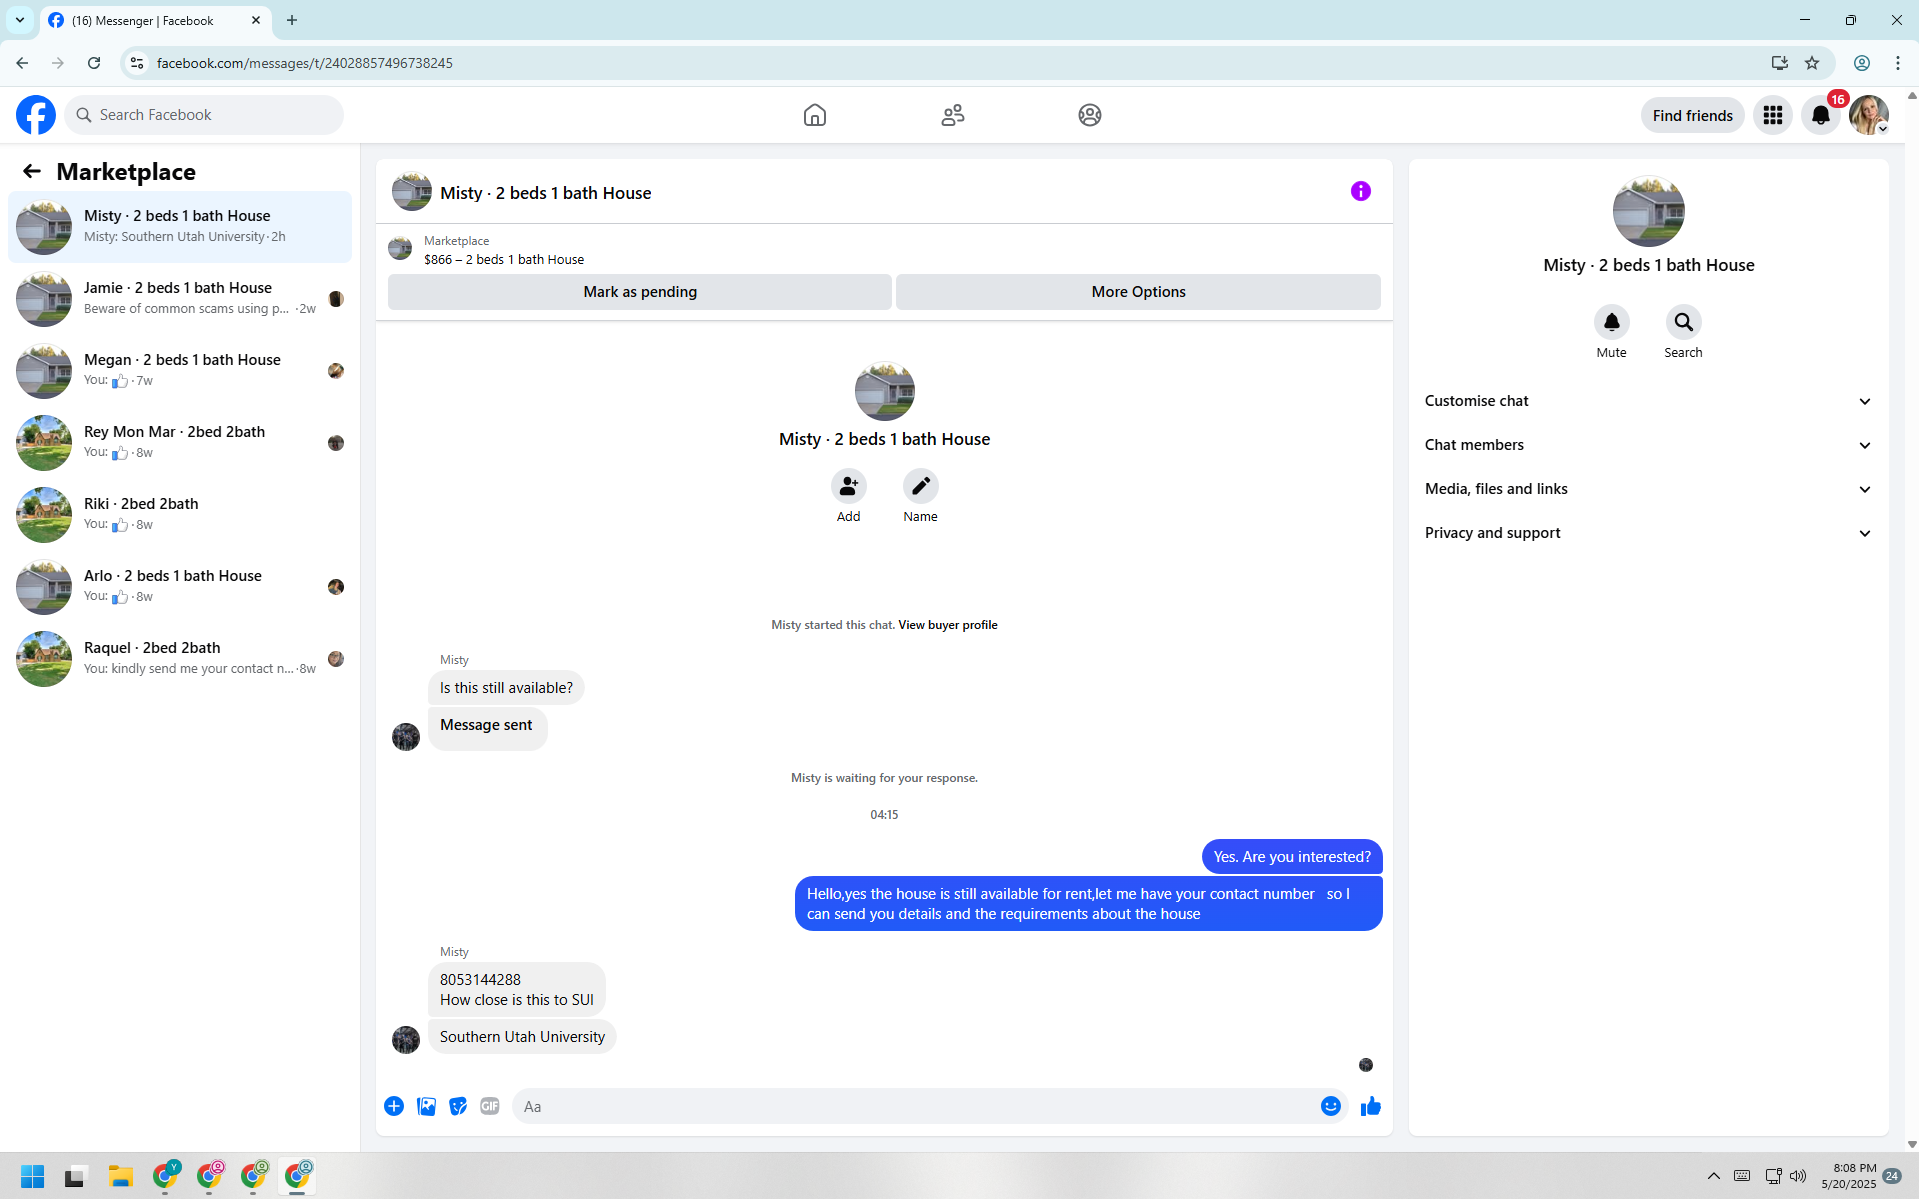Open Chrome profile icon in toolbar
1919x1199 pixels.
(1862, 63)
